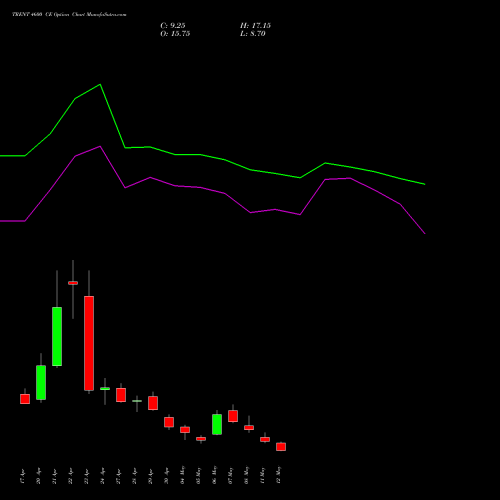Image resolution: width=500 pixels, height=500 pixels.
Task: Click the 24 Apr date label
Action: (102, 476)
